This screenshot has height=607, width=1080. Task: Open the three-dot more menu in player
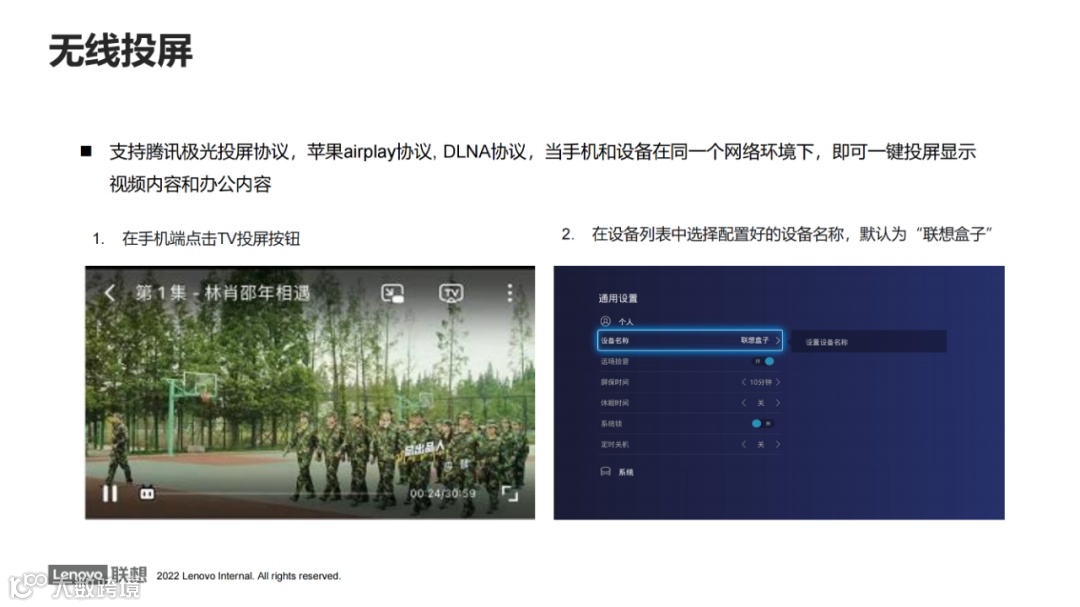pos(510,293)
